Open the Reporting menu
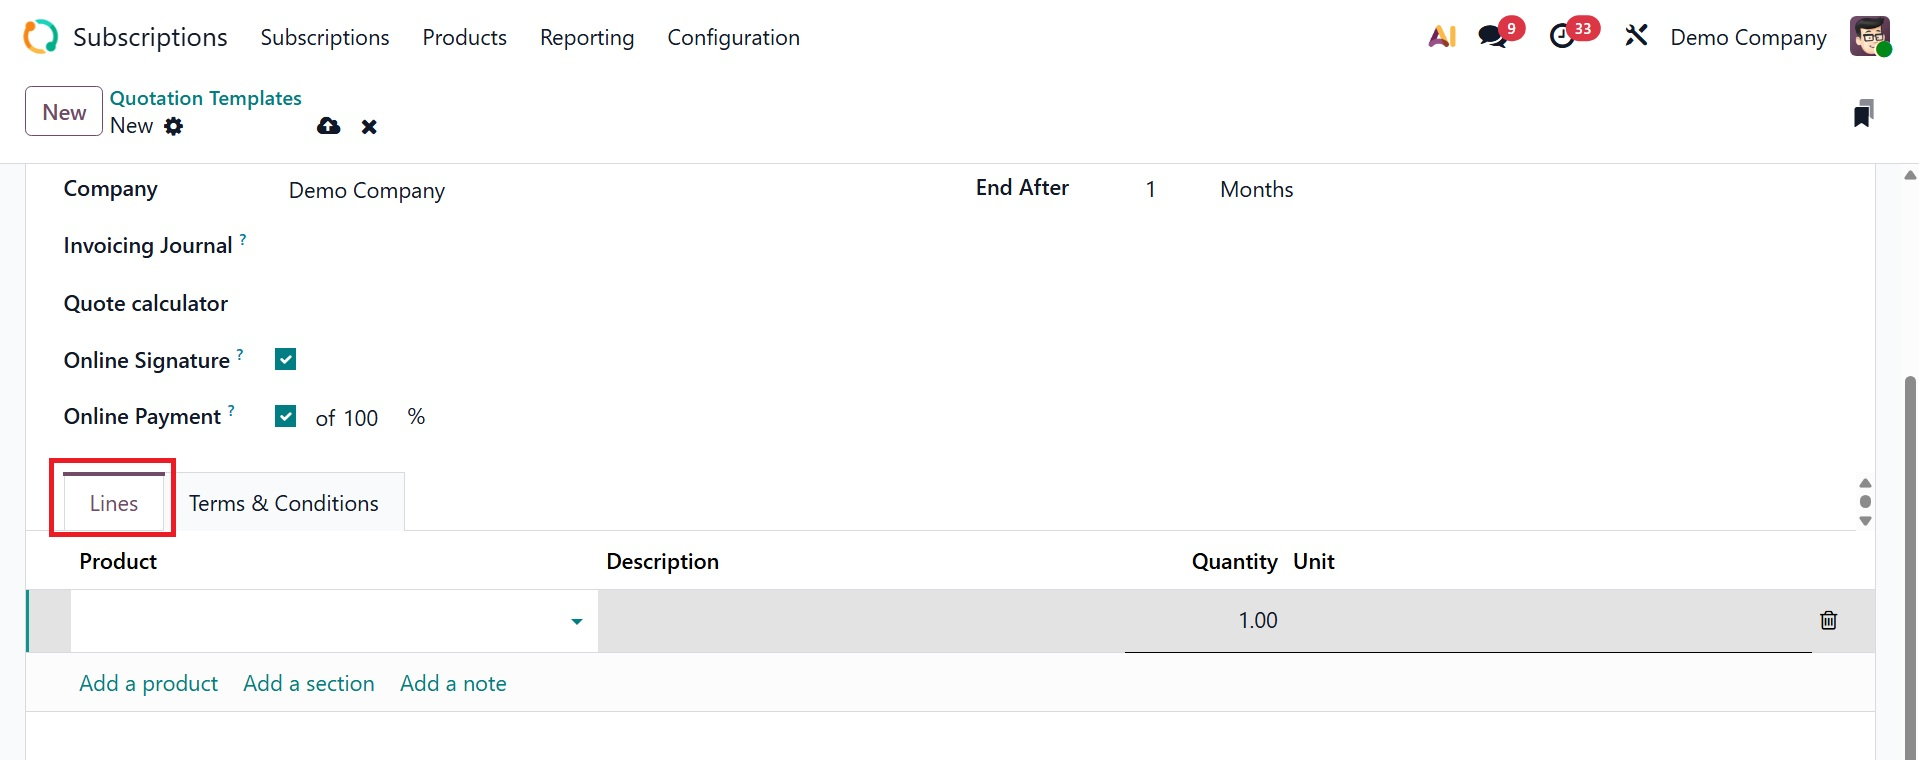Screen dimensions: 1919x760 coord(587,37)
